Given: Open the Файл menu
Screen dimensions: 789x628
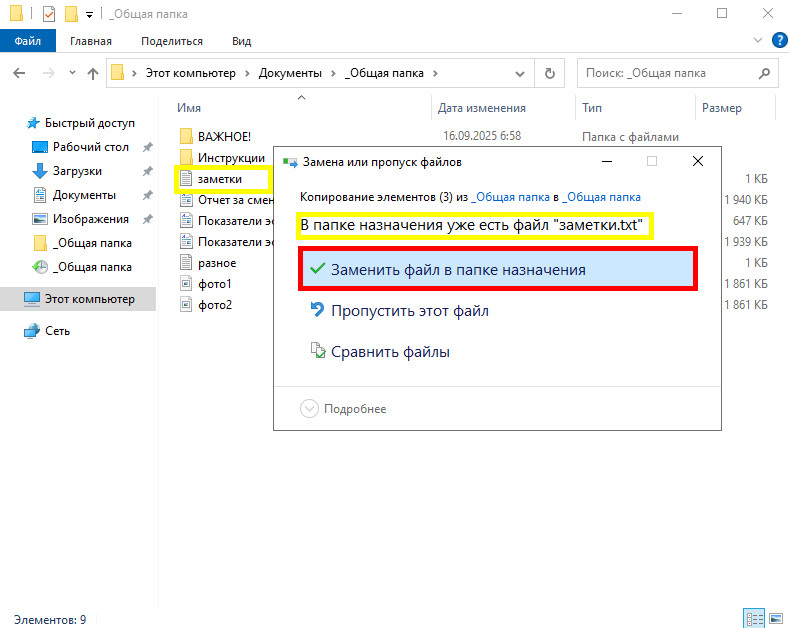Looking at the screenshot, I should [x=28, y=41].
